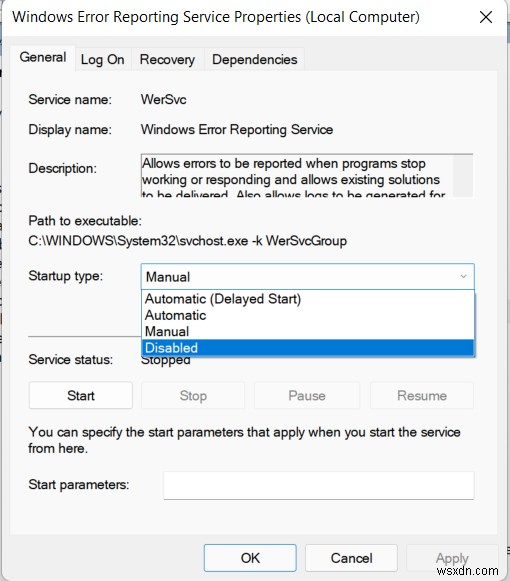The image size is (510, 581).
Task: Click the Apply button
Action: tap(452, 558)
